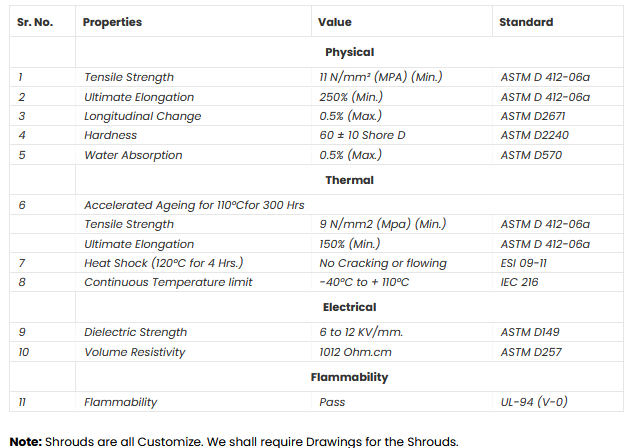Click the Note text about Shrouds
Viewport: 628px width, 448px height.
(234, 441)
